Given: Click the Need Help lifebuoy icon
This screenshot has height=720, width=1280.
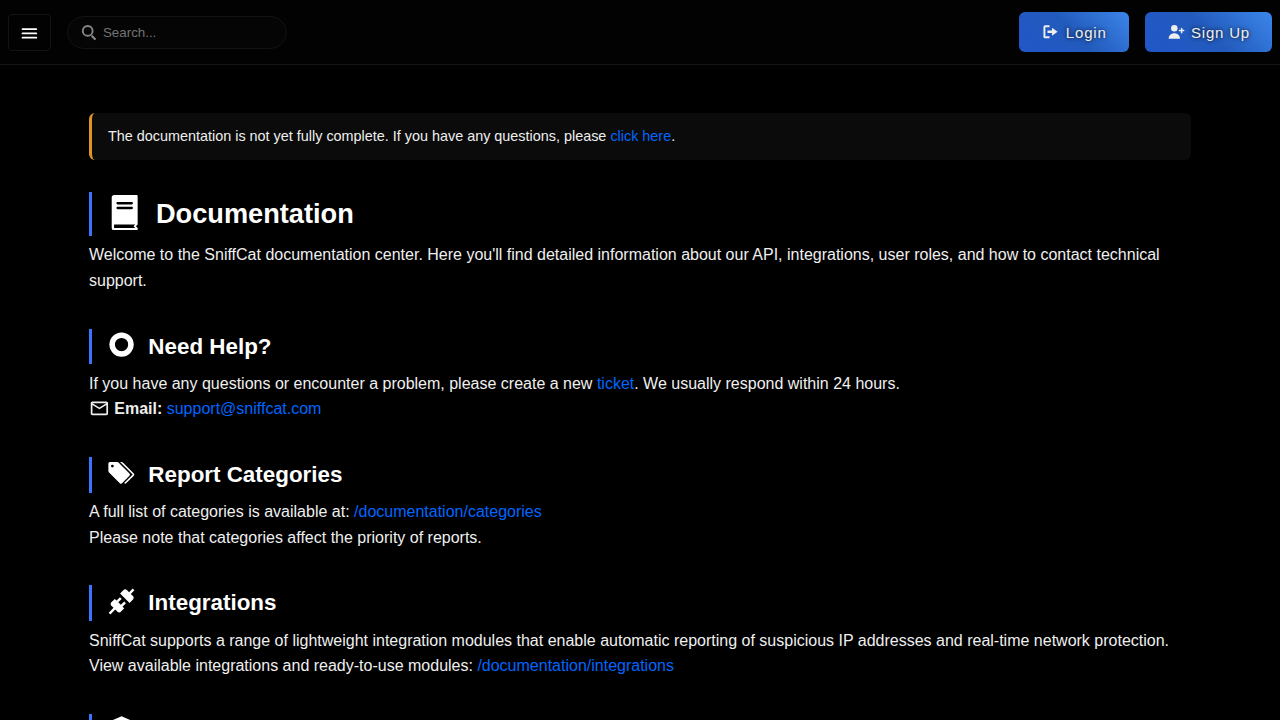Looking at the screenshot, I should point(121,345).
